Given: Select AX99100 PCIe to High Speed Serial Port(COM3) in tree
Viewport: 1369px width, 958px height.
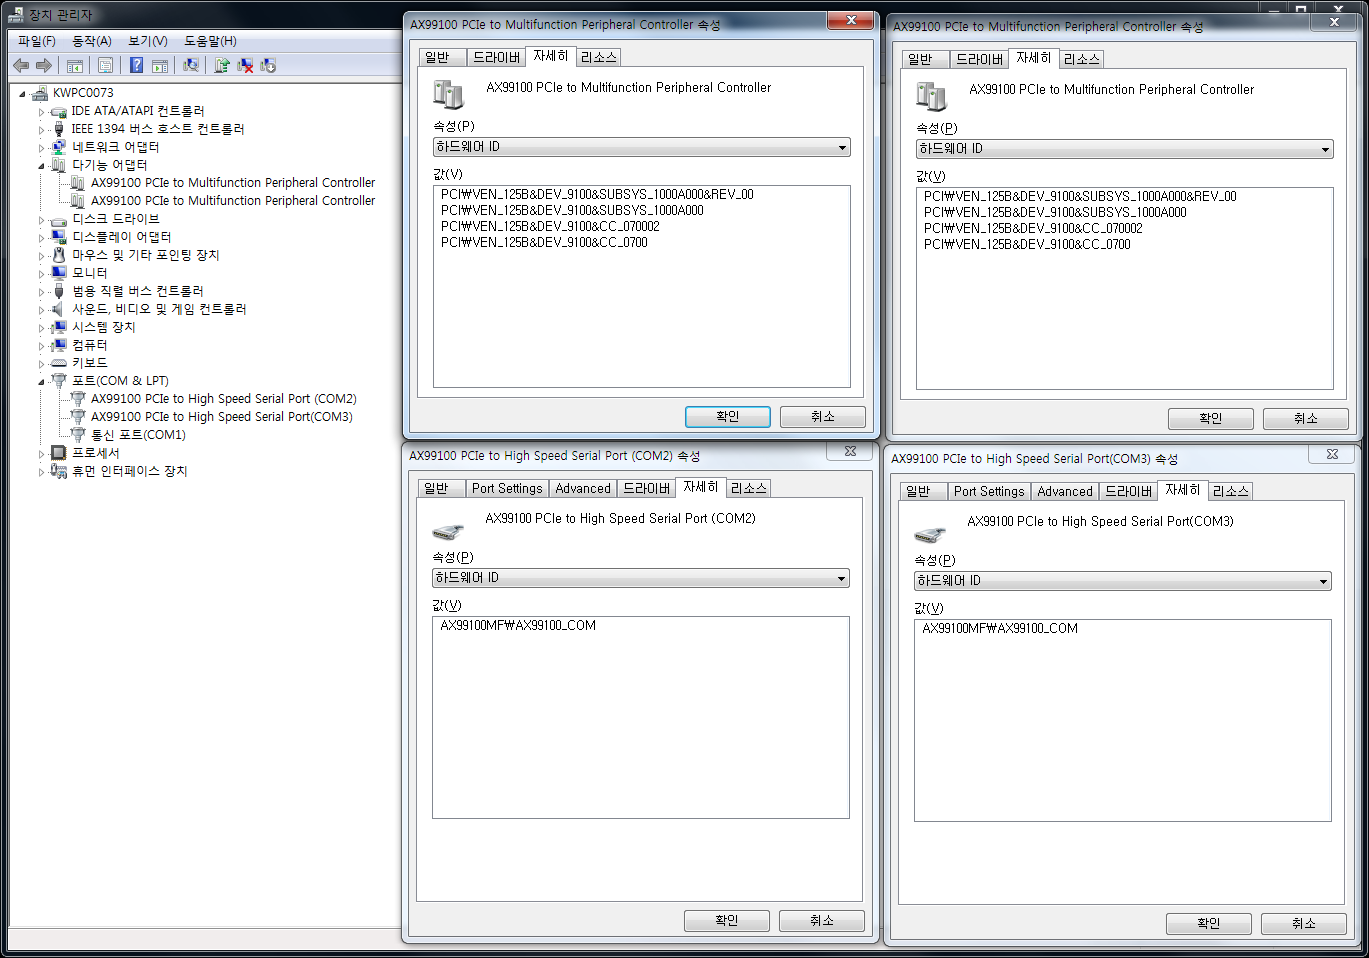Looking at the screenshot, I should 222,417.
